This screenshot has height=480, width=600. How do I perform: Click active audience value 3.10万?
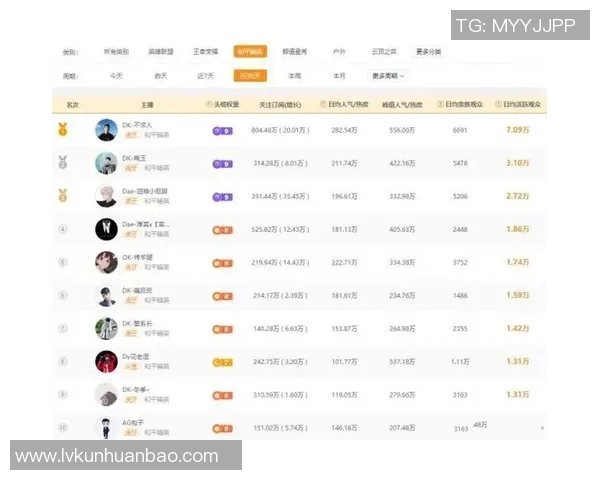click(x=518, y=163)
